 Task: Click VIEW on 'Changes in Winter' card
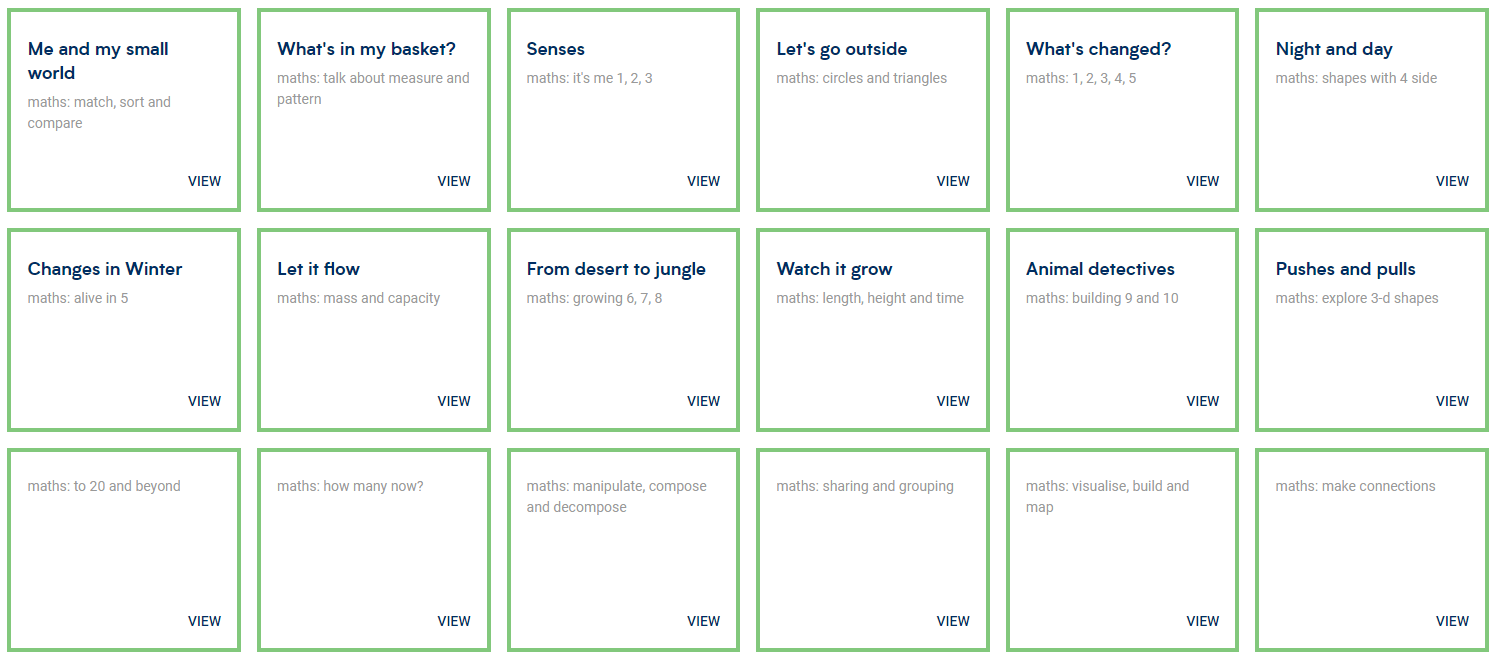(204, 401)
